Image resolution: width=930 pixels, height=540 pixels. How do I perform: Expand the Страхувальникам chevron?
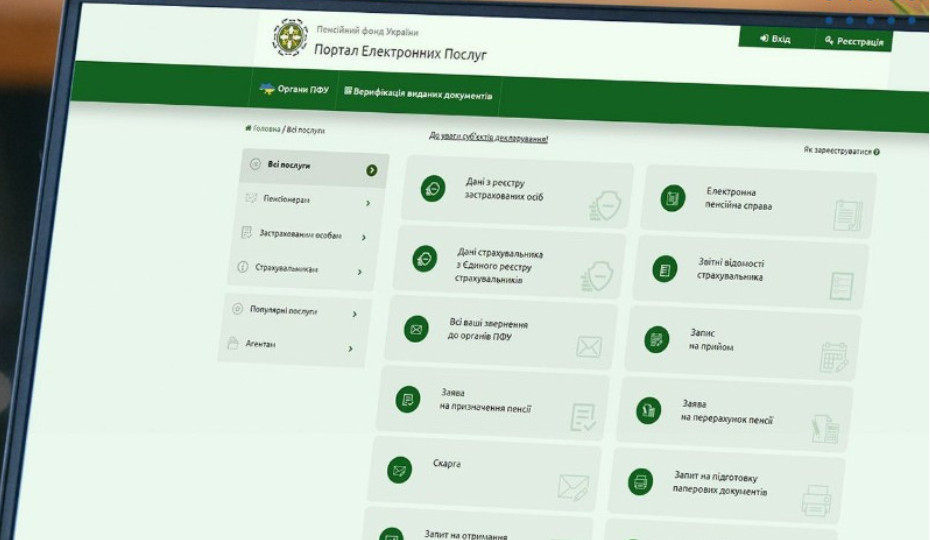click(x=360, y=272)
